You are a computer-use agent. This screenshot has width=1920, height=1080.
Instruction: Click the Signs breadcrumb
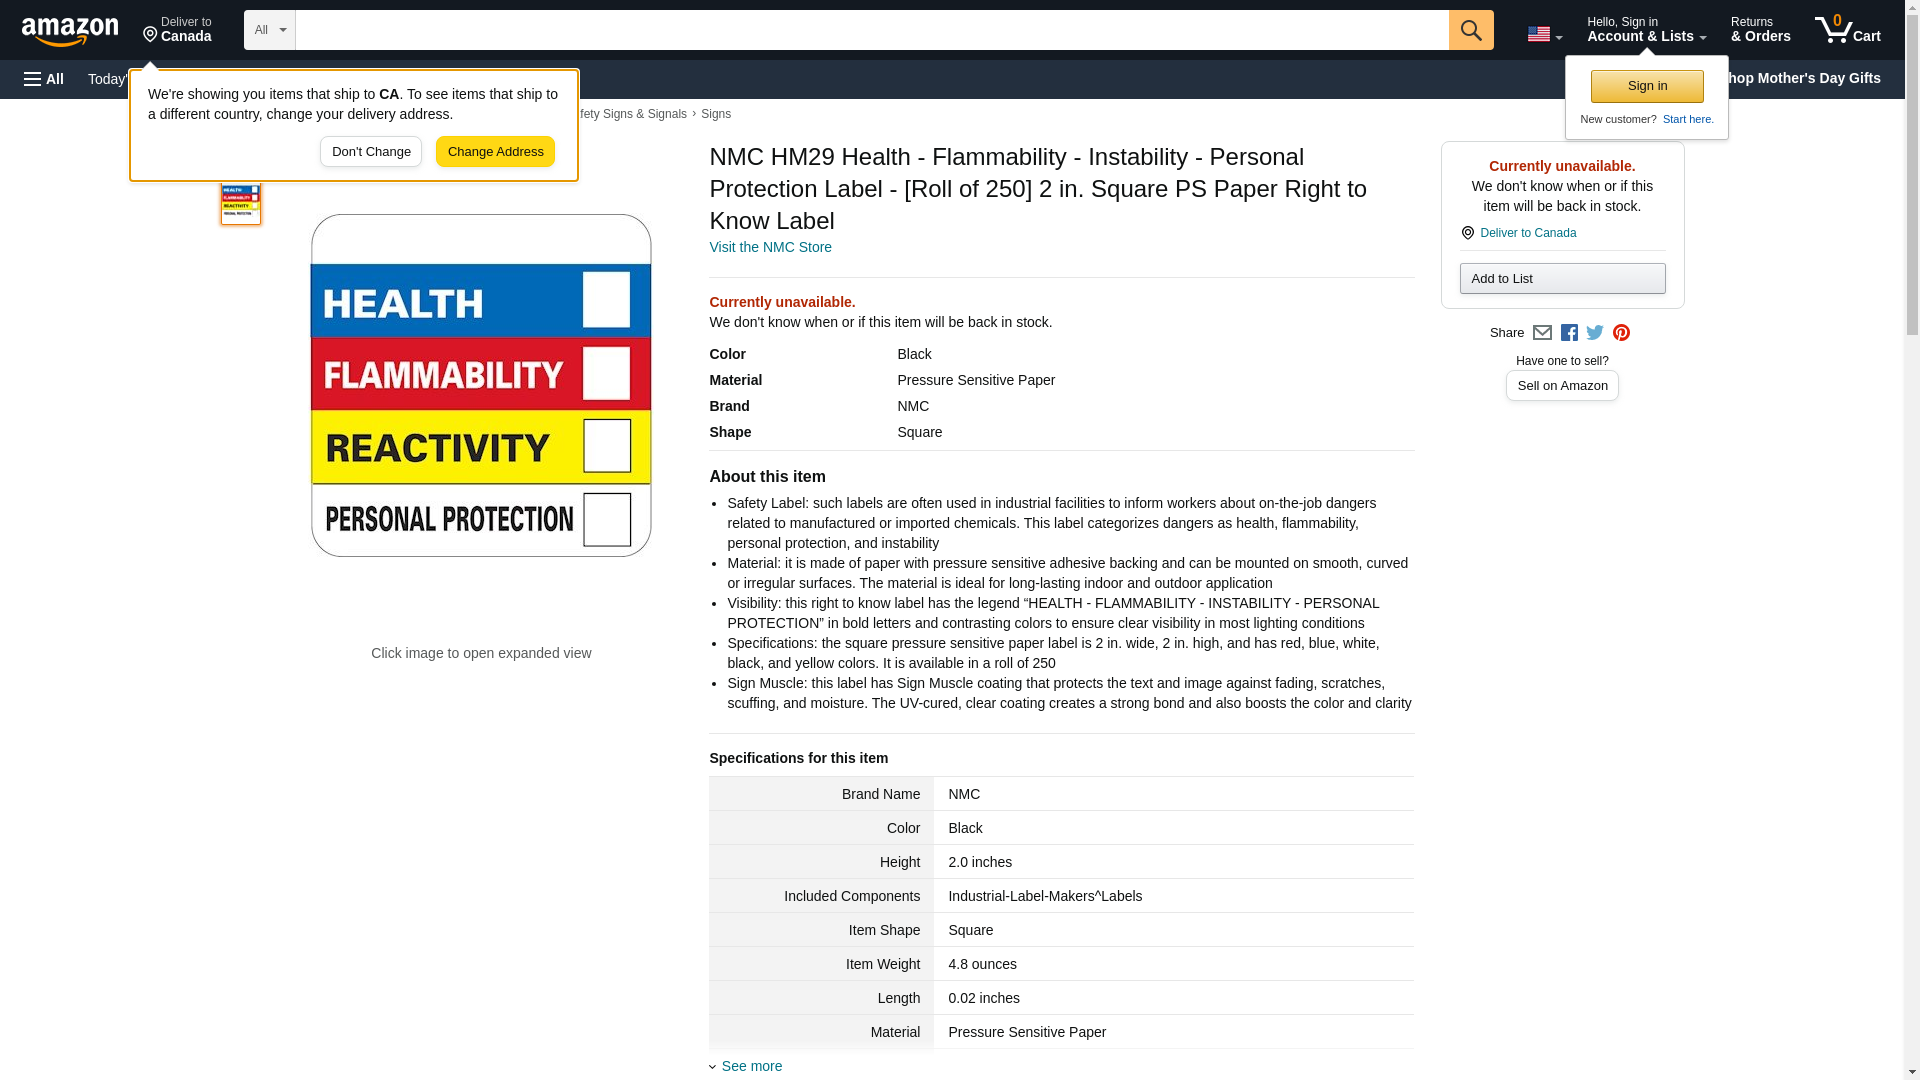[x=716, y=114]
